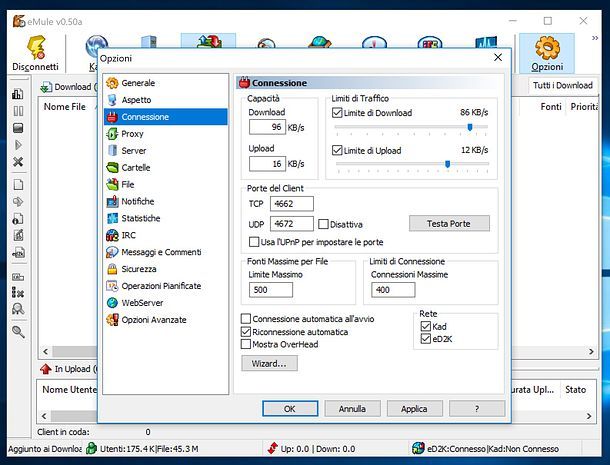Toggle eD2K network checkbox
This screenshot has height=465, width=610.
click(426, 339)
